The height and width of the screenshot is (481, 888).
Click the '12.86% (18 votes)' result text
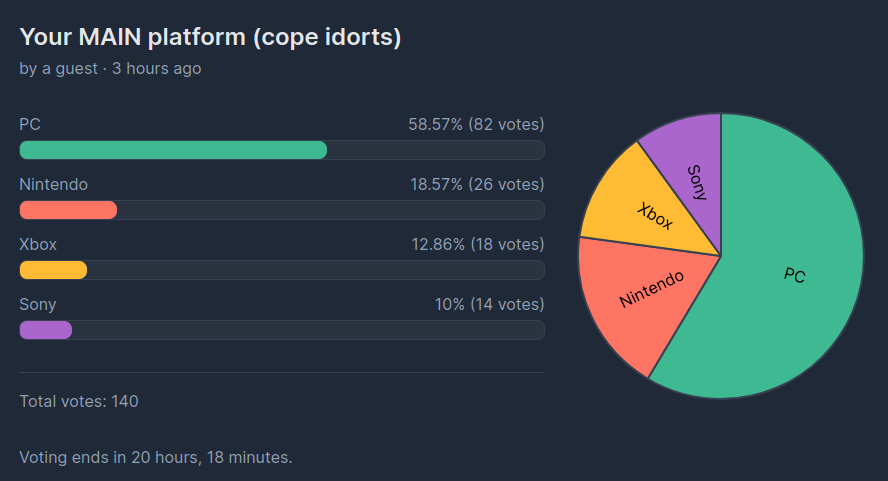tap(477, 244)
